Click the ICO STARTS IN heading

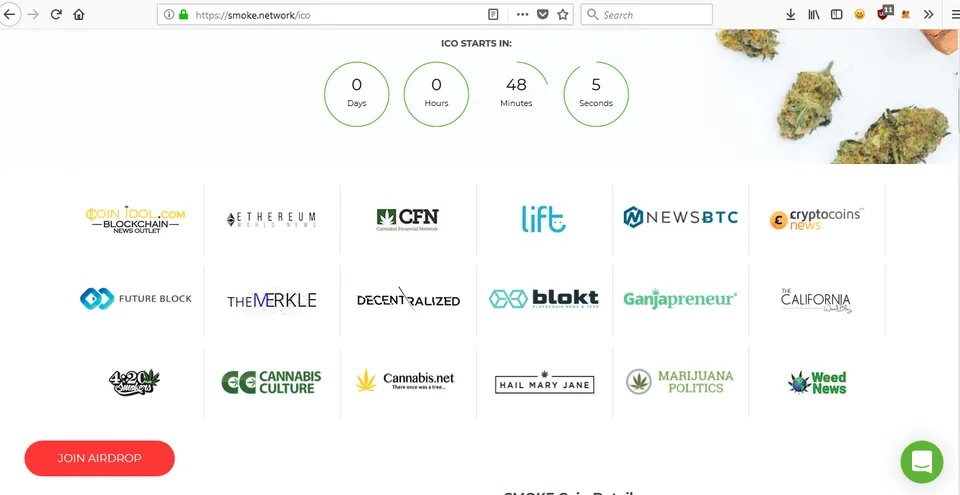476,43
